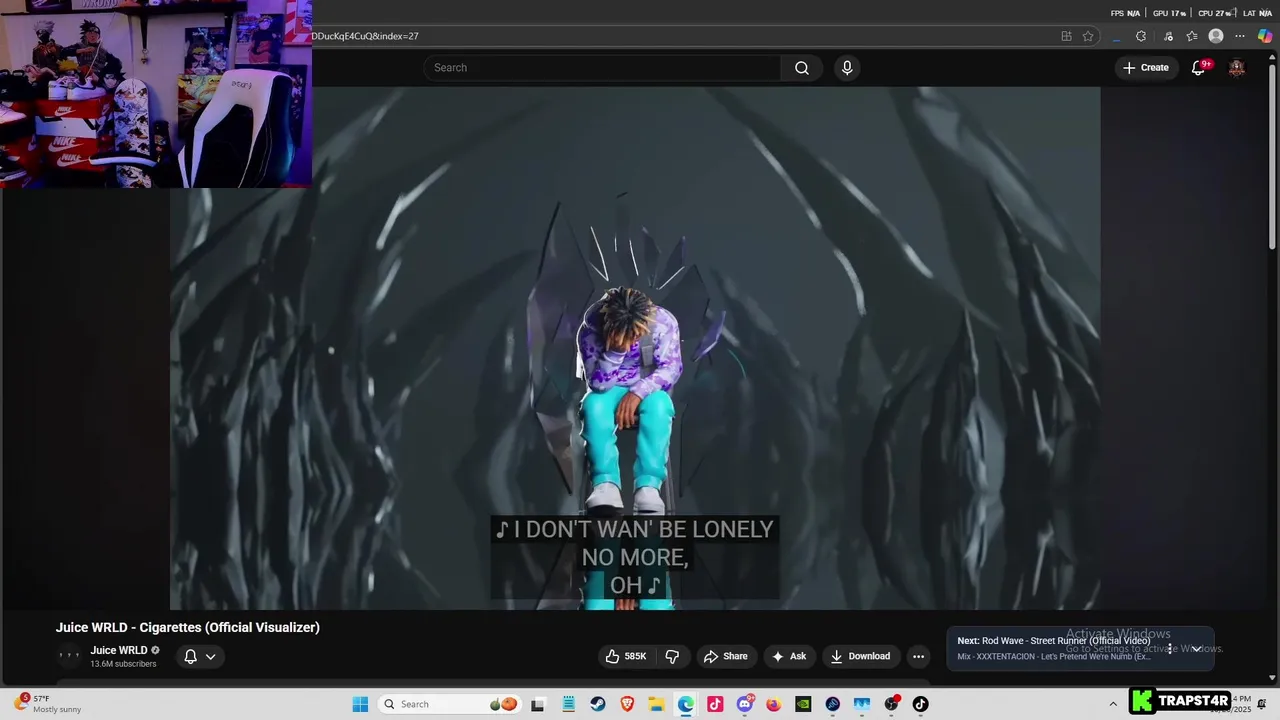Open TikTok app in taskbar

921,704
